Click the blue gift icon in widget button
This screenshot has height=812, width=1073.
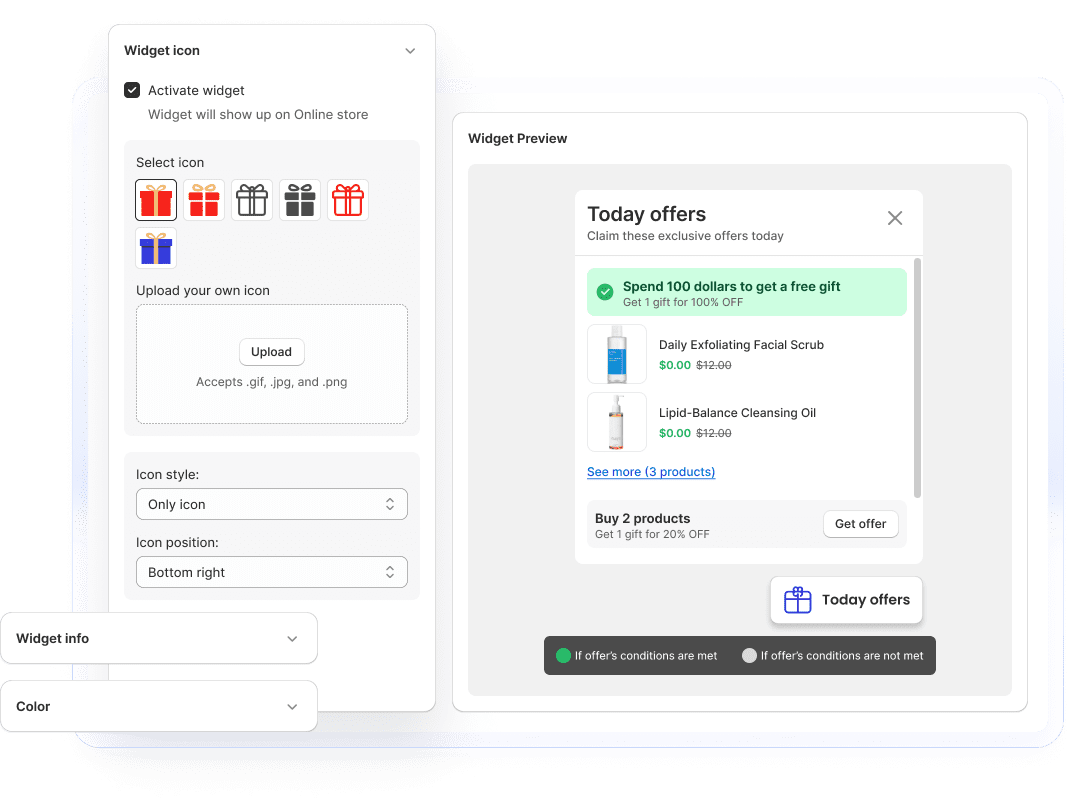pyautogui.click(x=797, y=600)
